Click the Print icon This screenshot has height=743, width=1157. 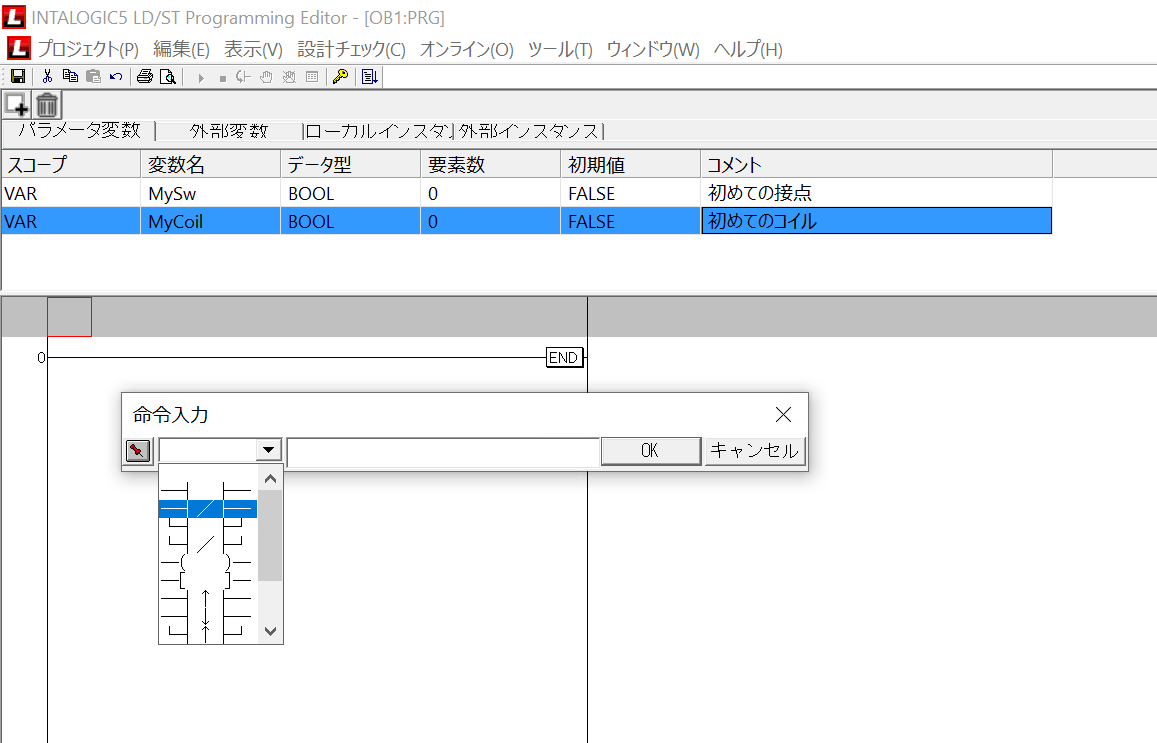(x=145, y=76)
